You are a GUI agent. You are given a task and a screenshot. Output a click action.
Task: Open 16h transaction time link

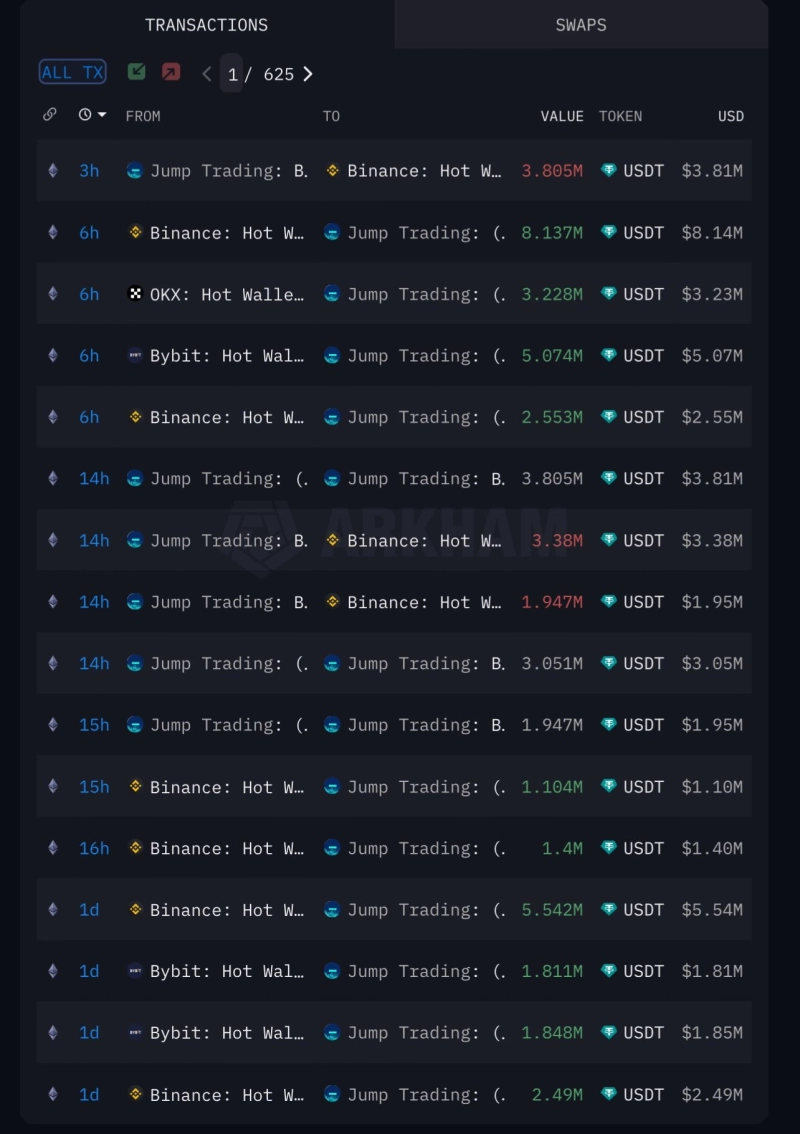point(94,848)
